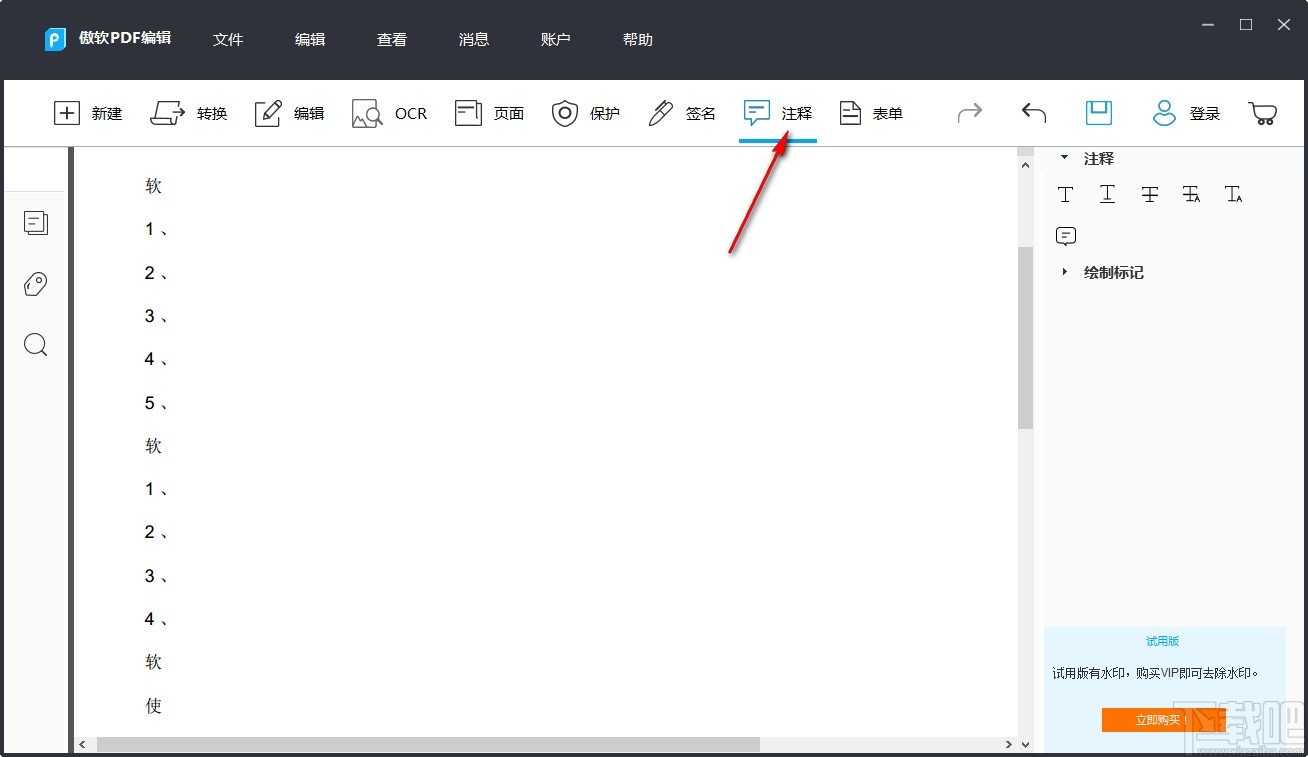The width and height of the screenshot is (1308, 757).
Task: Select the underline annotation tool
Action: (1107, 194)
